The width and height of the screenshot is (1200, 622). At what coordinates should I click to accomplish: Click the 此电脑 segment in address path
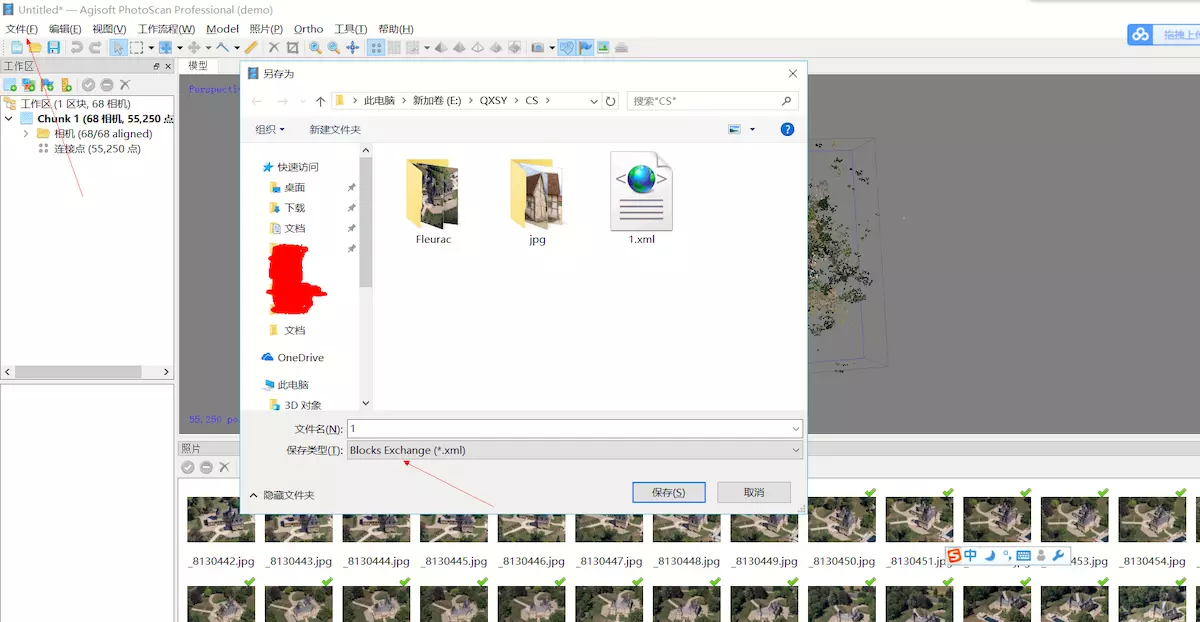tap(379, 101)
